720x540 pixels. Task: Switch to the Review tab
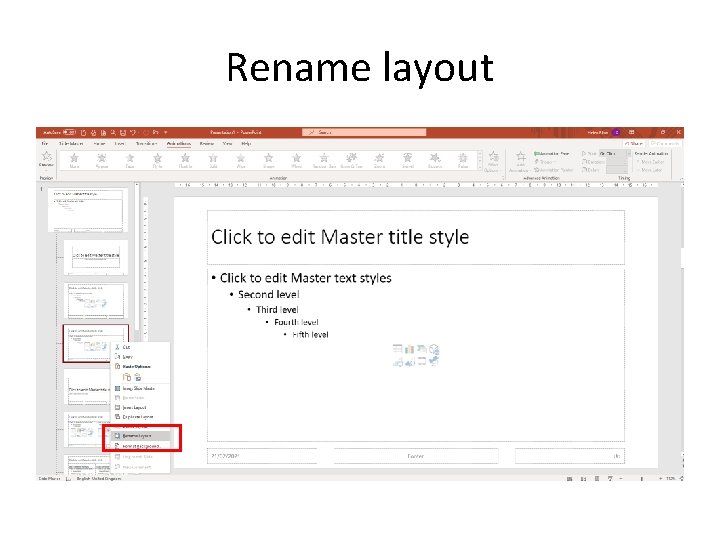207,144
